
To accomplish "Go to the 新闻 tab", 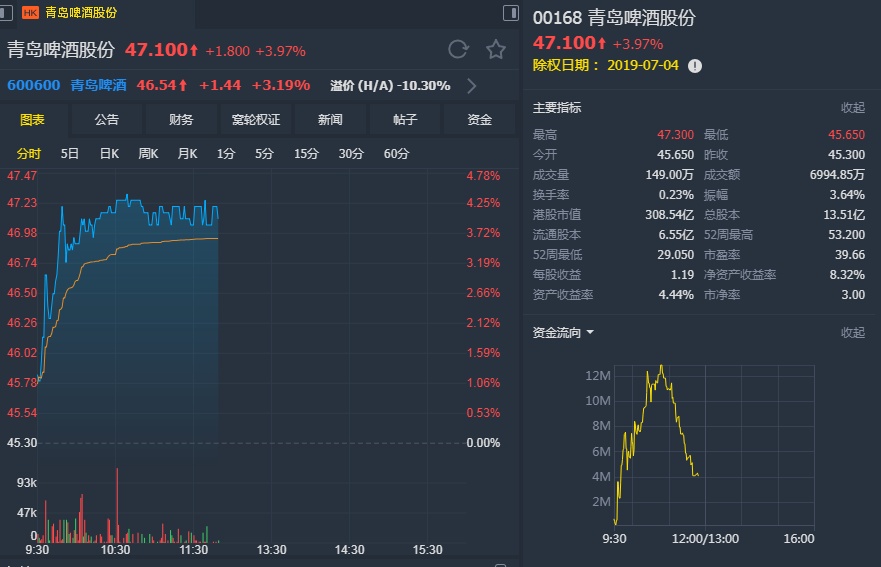I will click(330, 120).
